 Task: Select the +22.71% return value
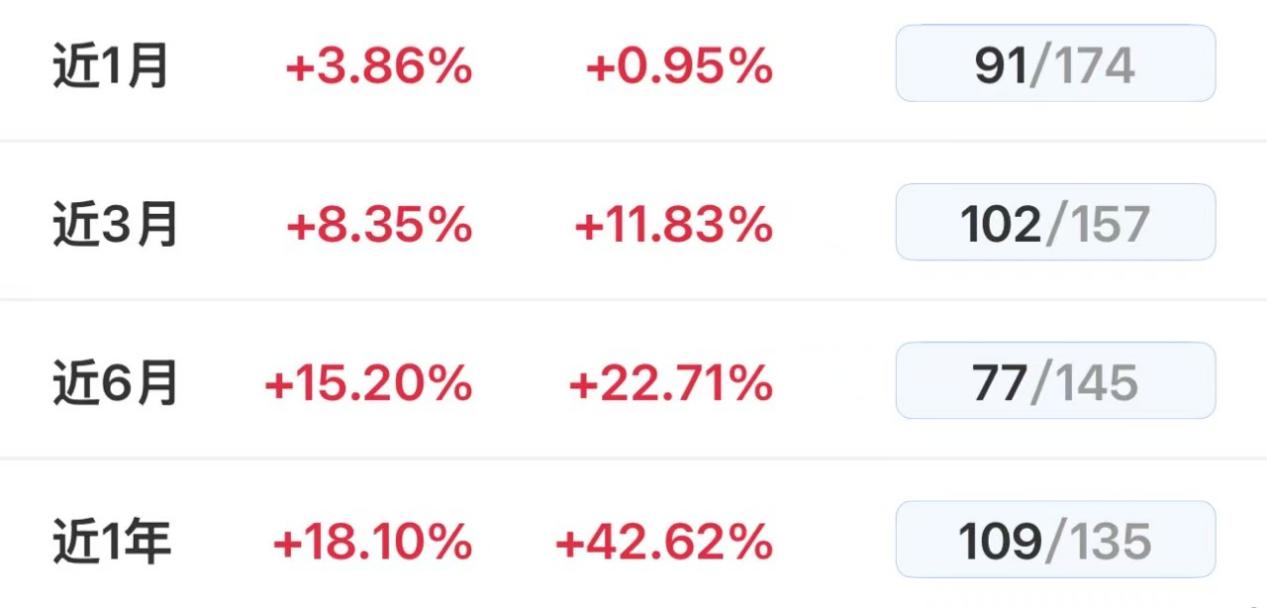pos(671,385)
